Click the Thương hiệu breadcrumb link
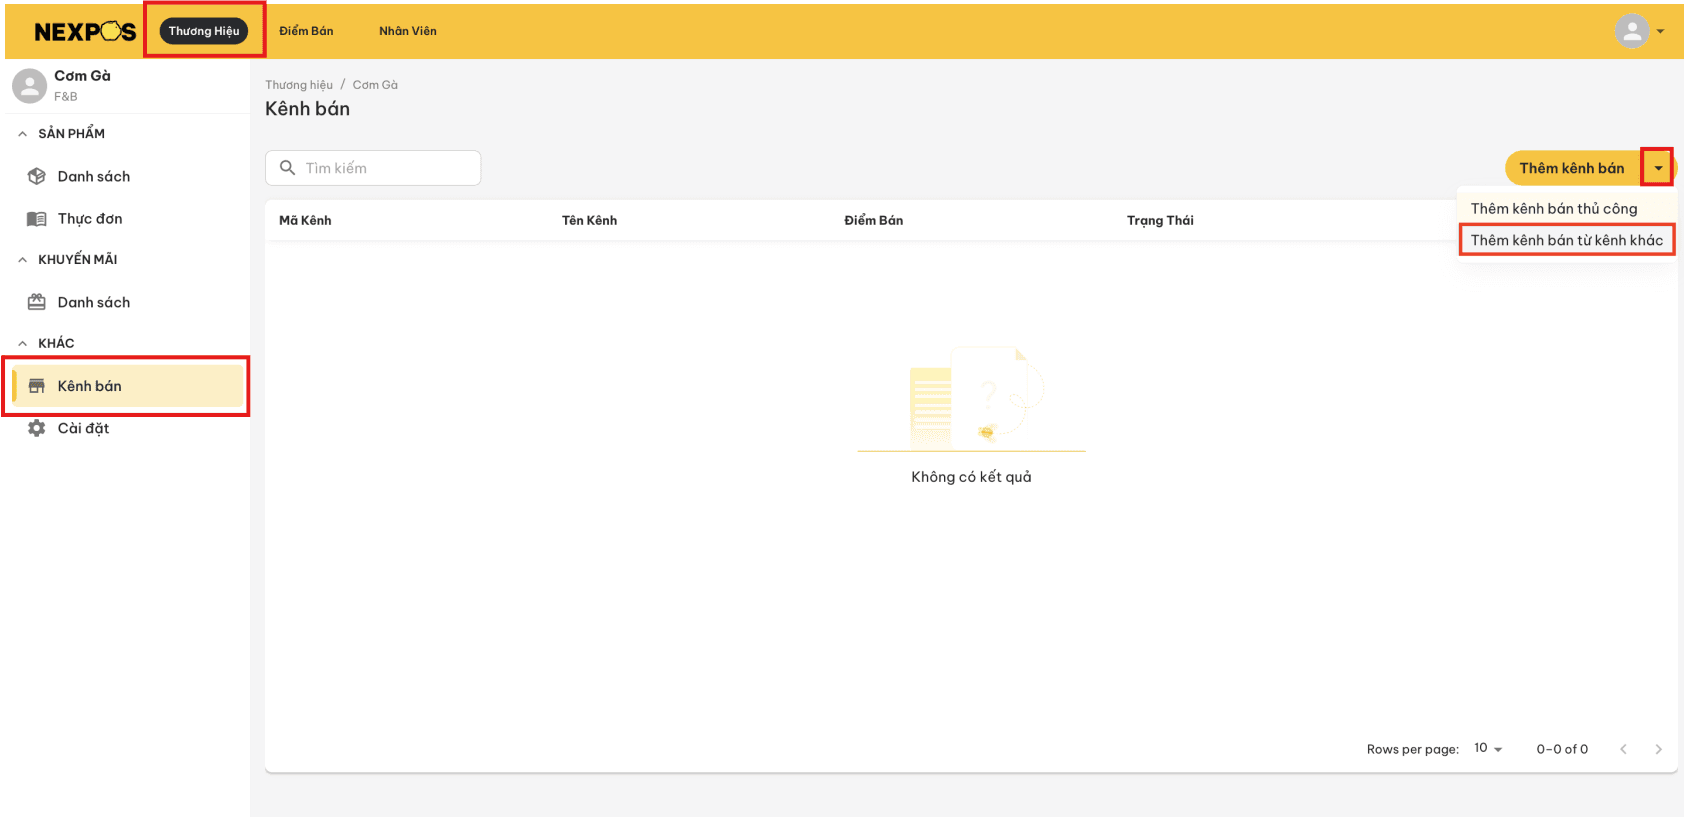This screenshot has width=1684, height=817. coord(299,85)
